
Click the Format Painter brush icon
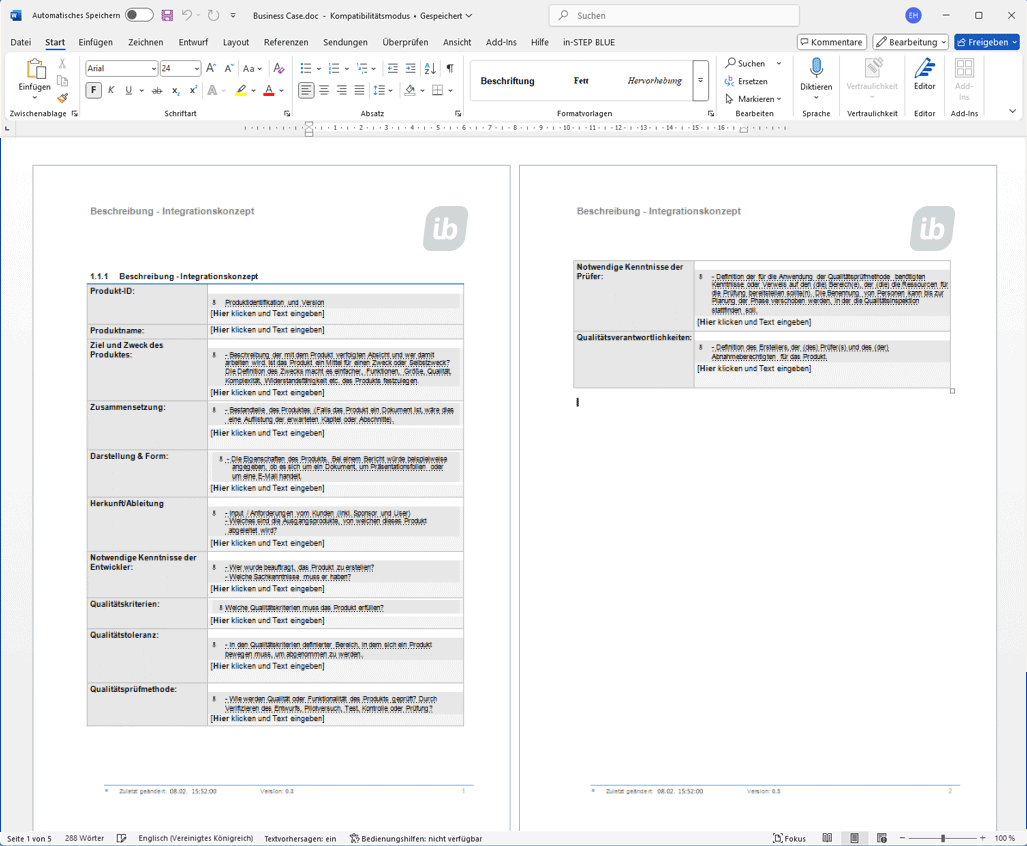click(62, 98)
